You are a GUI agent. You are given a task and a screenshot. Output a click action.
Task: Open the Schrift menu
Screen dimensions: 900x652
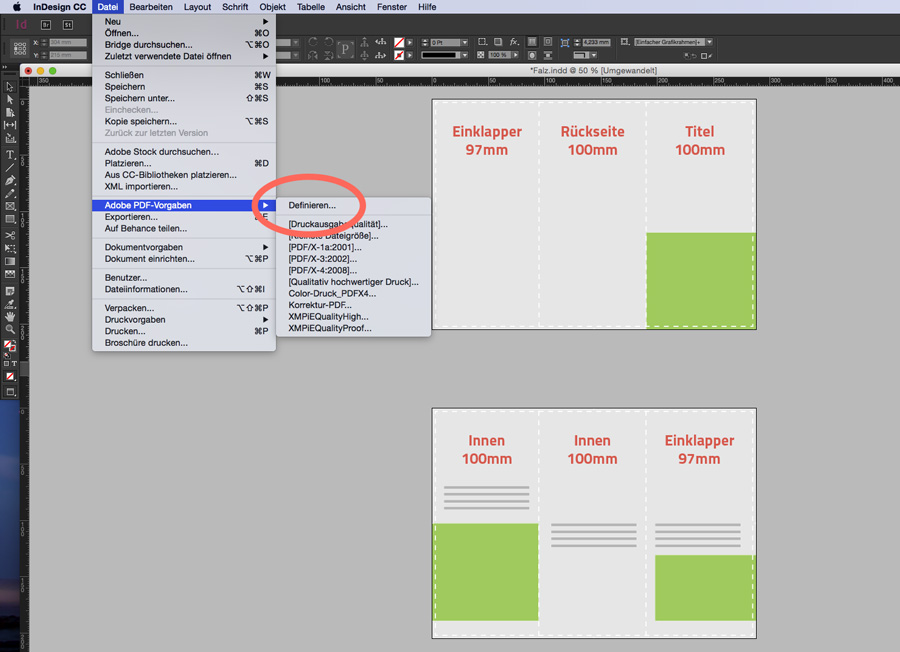tap(235, 7)
